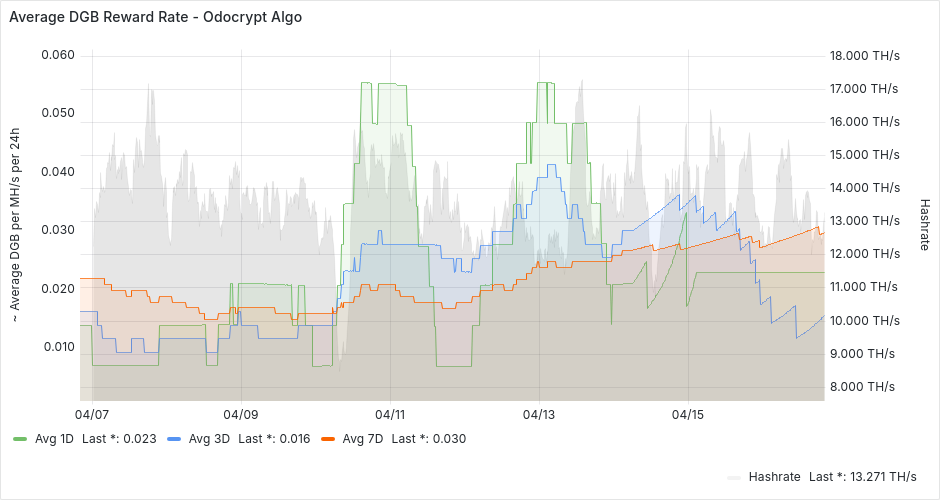Click the green Avg 1D legend color swatch

click(x=21, y=439)
